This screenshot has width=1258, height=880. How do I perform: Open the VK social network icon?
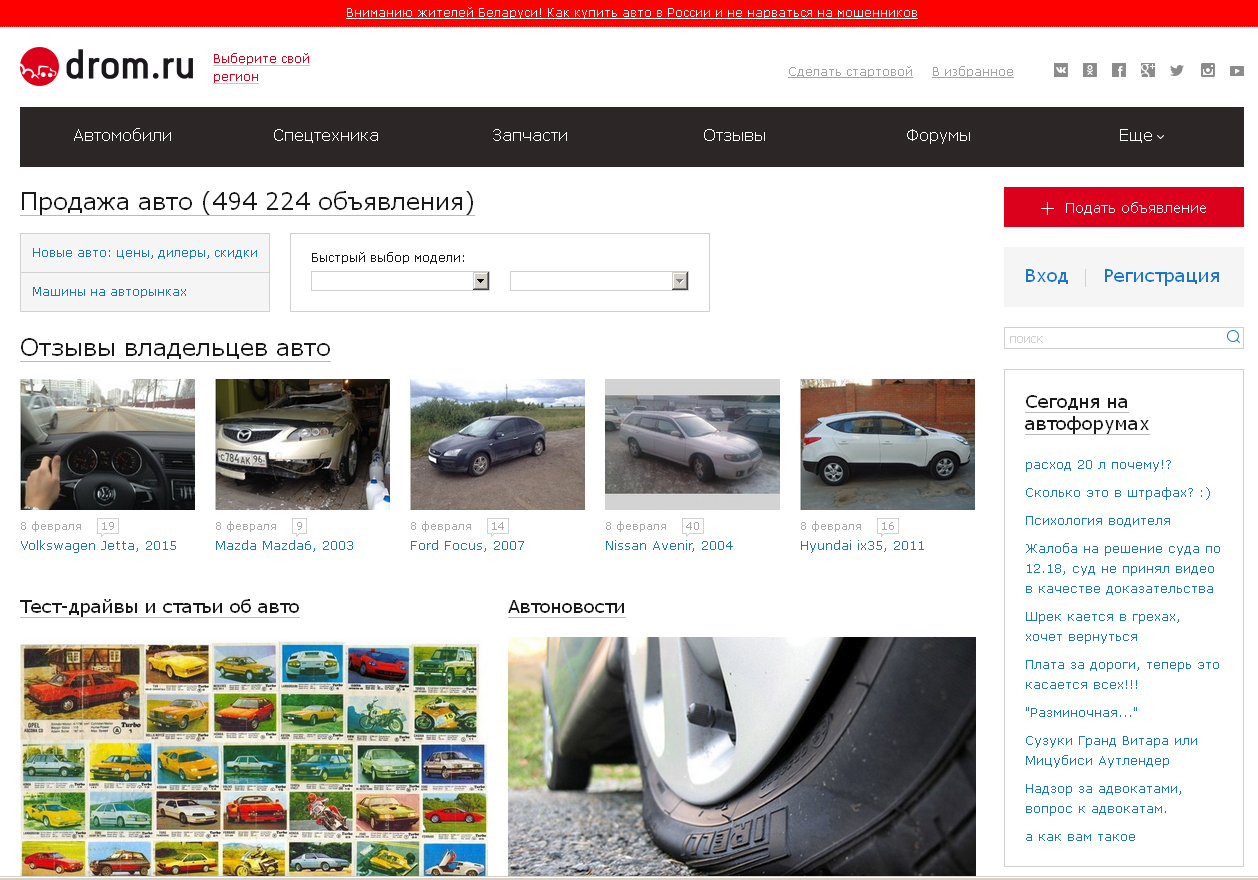coord(1061,70)
